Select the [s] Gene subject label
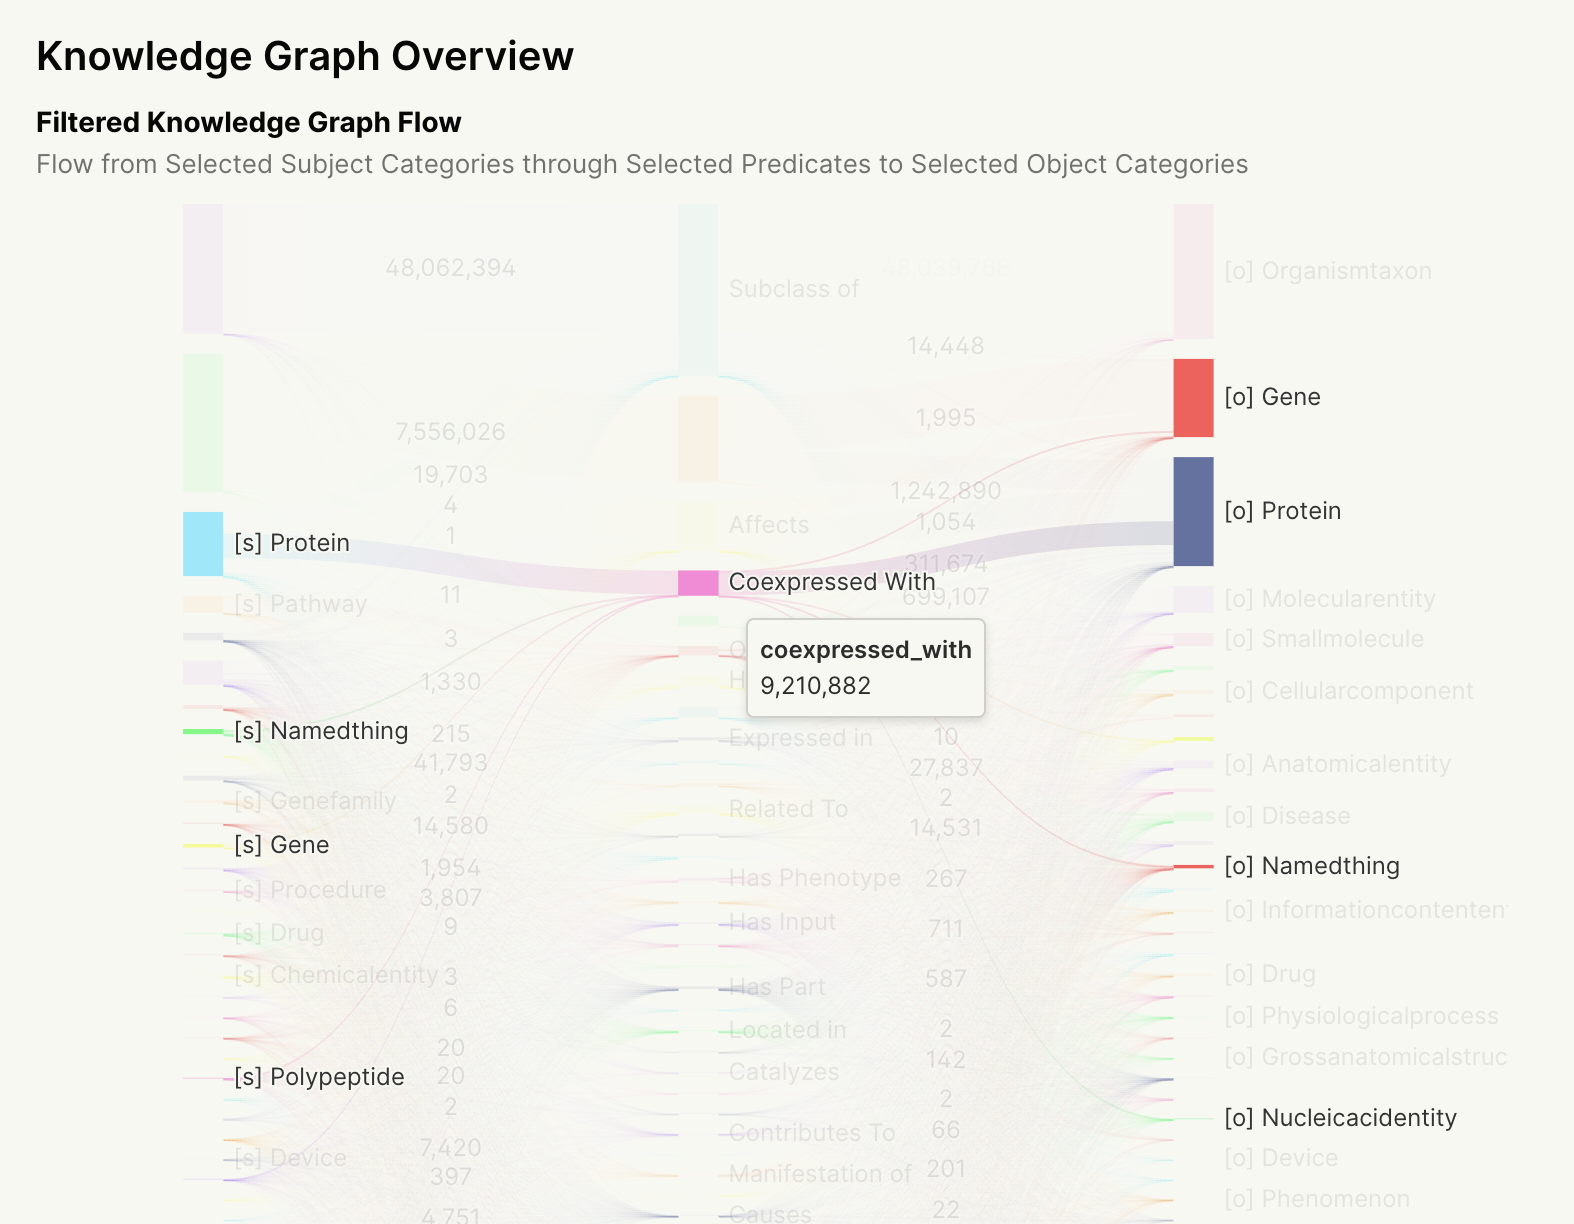The height and width of the screenshot is (1224, 1574). [x=281, y=845]
